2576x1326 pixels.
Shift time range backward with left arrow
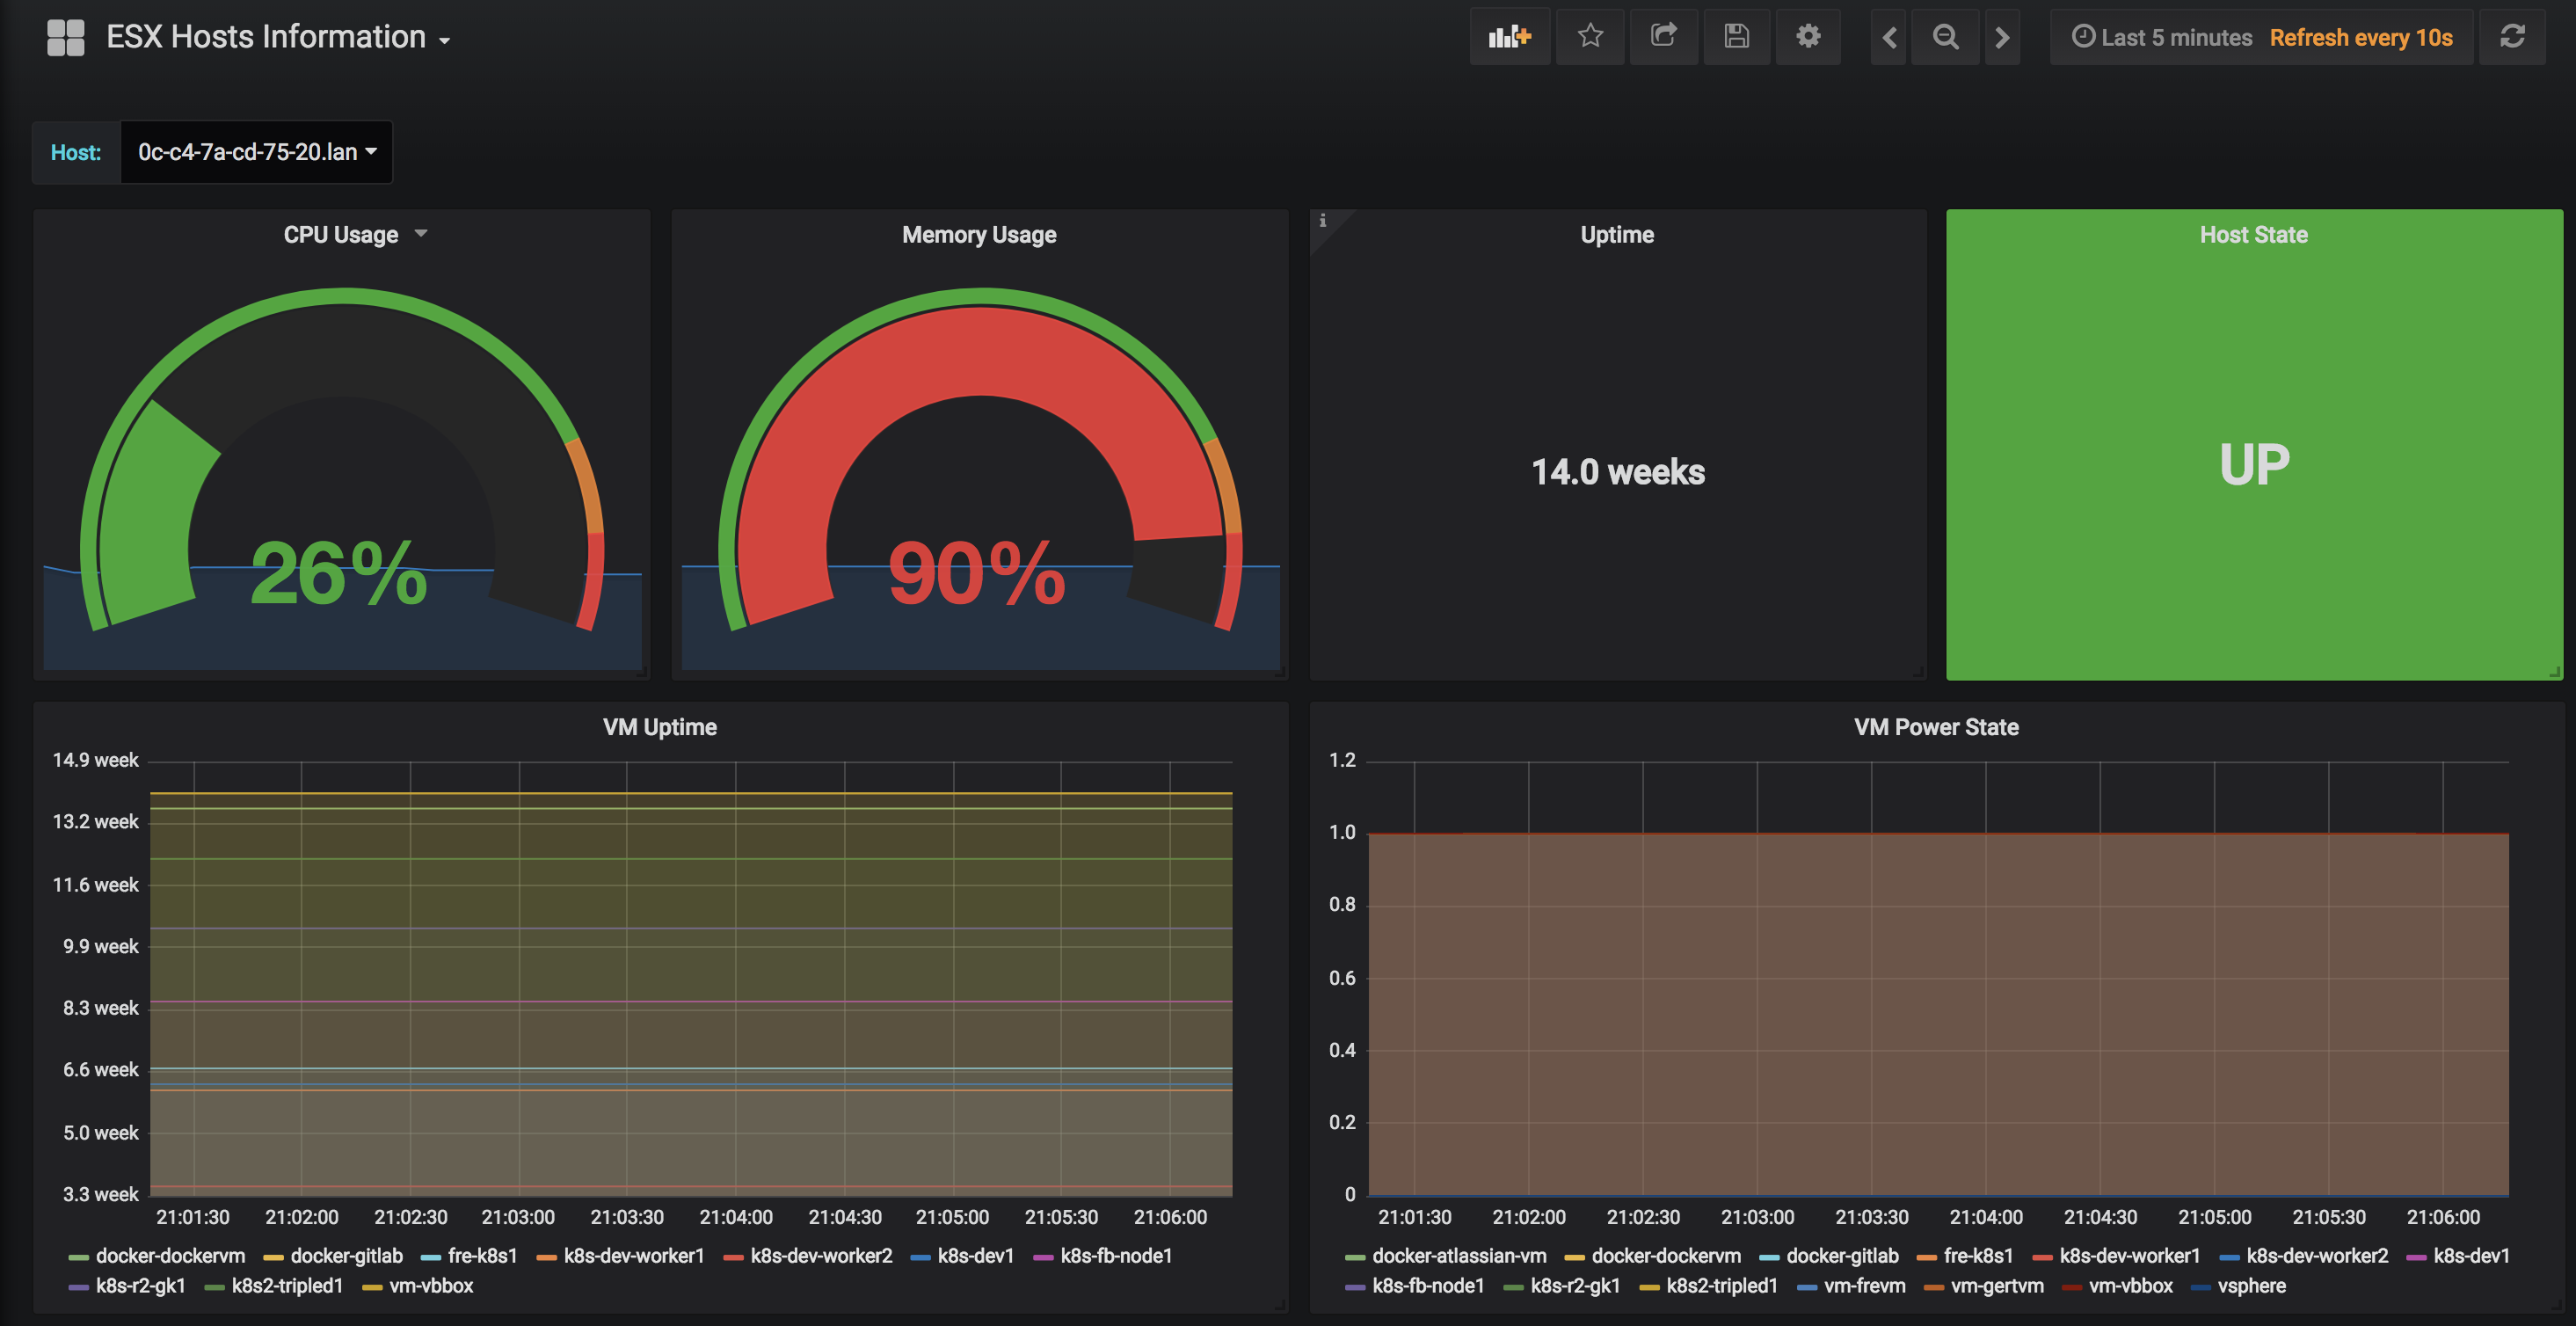(1888, 38)
